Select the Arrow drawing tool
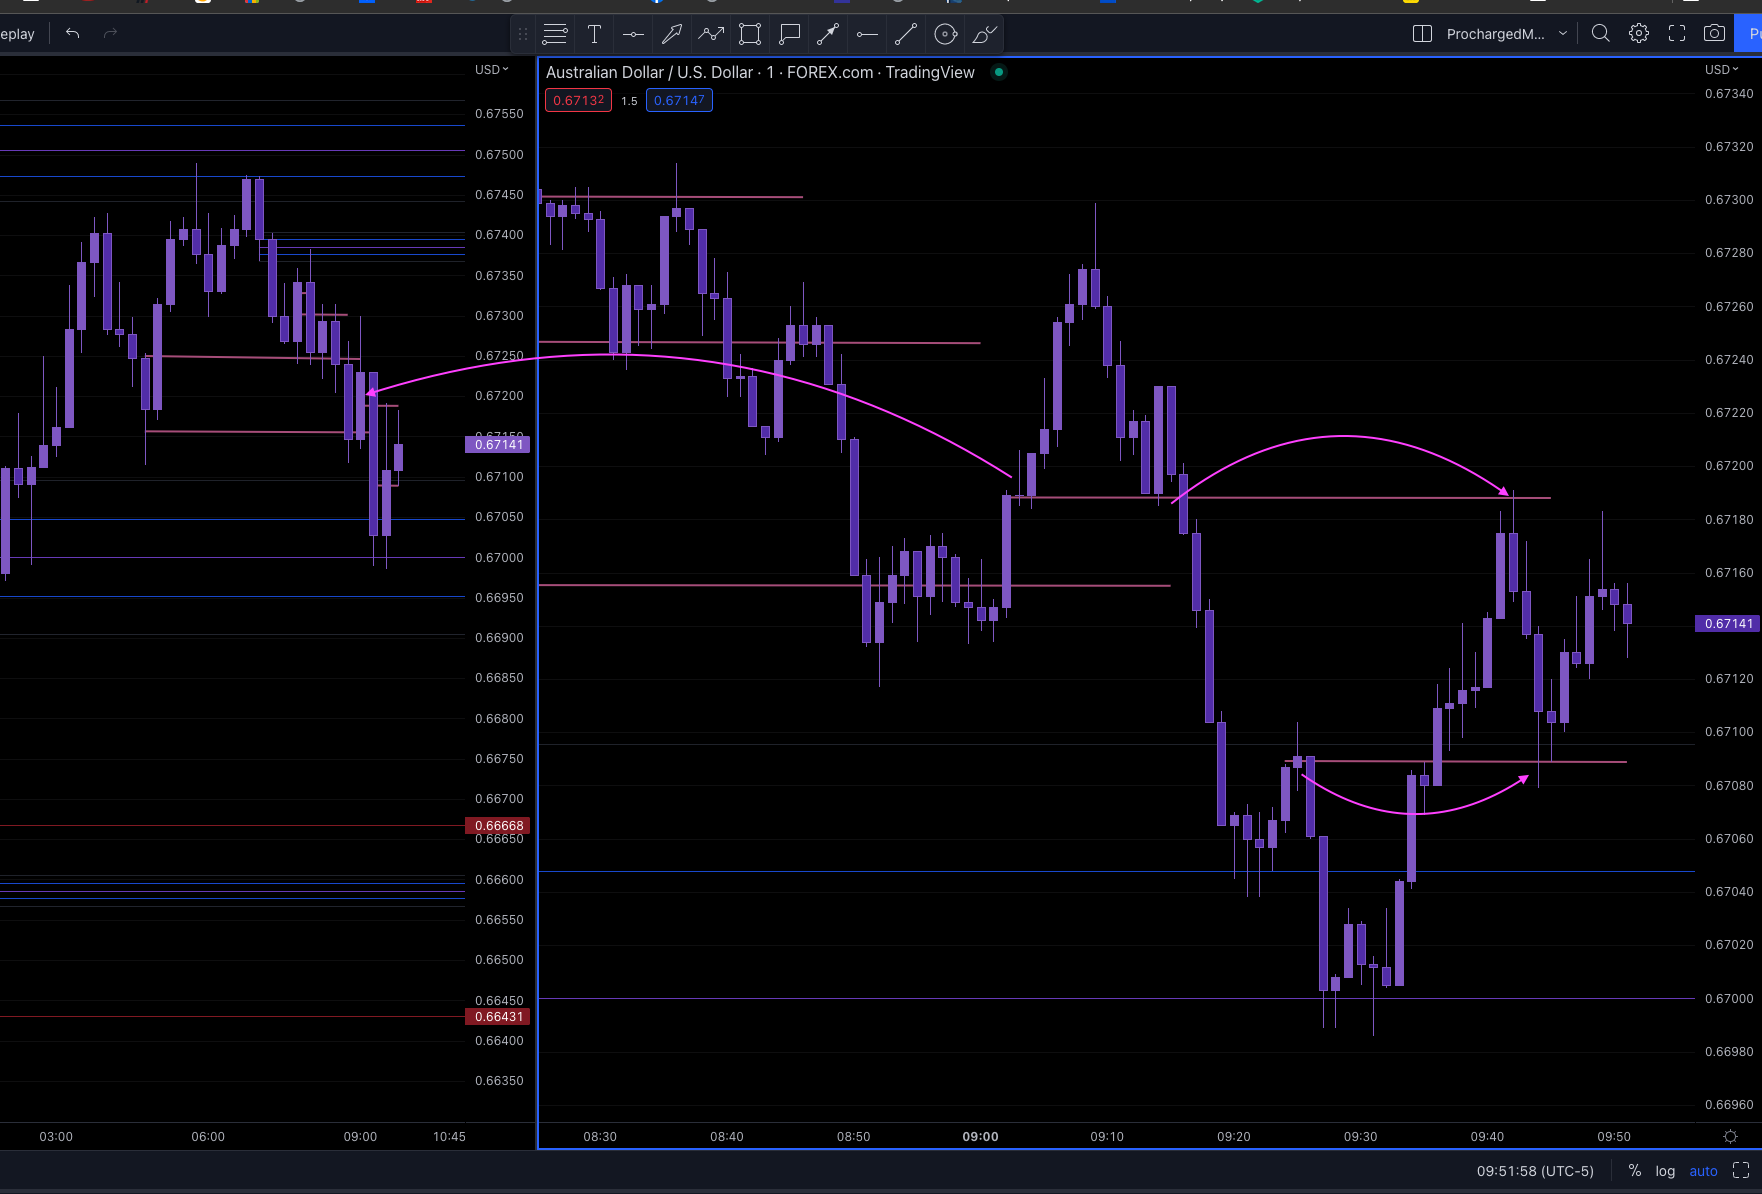1762x1194 pixels. pyautogui.click(x=672, y=33)
